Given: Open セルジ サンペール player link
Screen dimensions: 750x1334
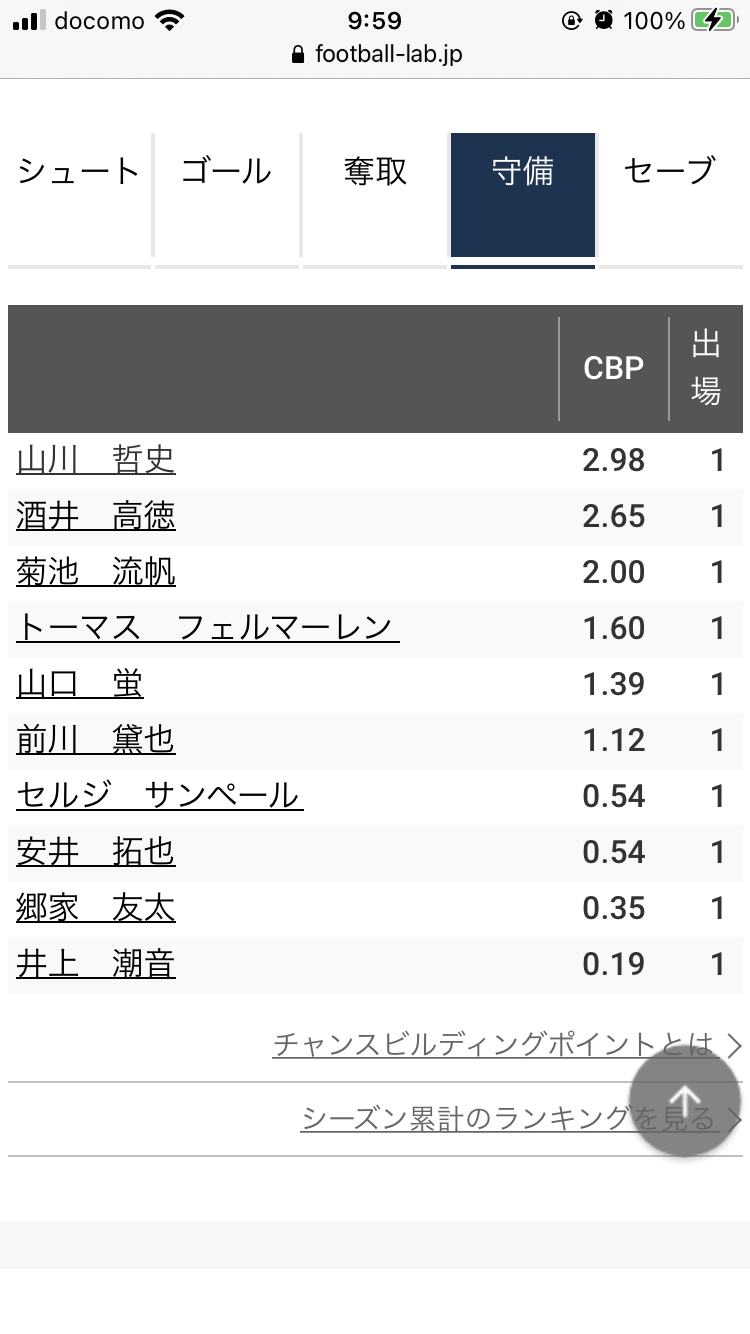Looking at the screenshot, I should tap(160, 796).
